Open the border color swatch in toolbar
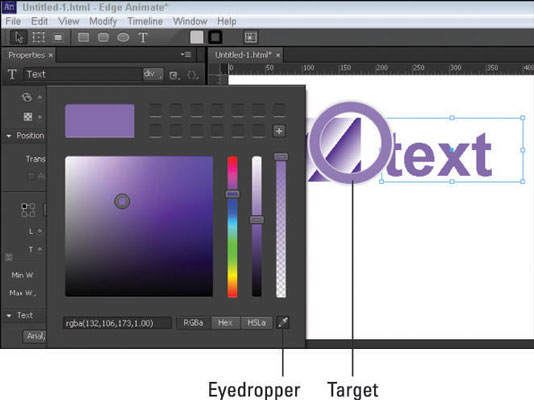Image resolution: width=534 pixels, height=400 pixels. coord(215,37)
